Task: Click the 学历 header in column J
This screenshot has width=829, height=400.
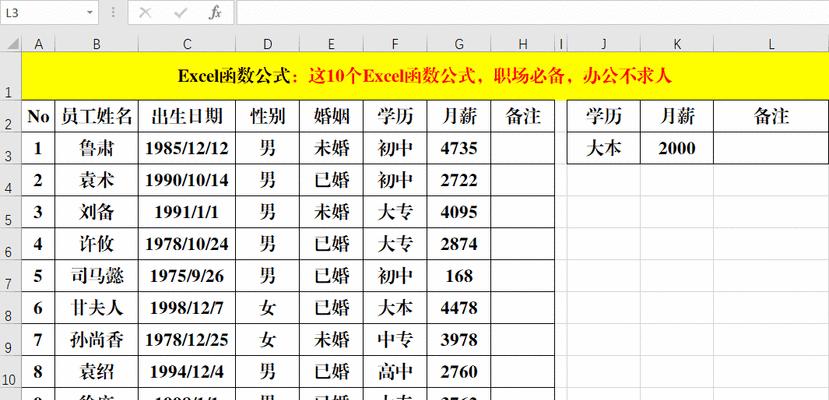Action: coord(603,116)
